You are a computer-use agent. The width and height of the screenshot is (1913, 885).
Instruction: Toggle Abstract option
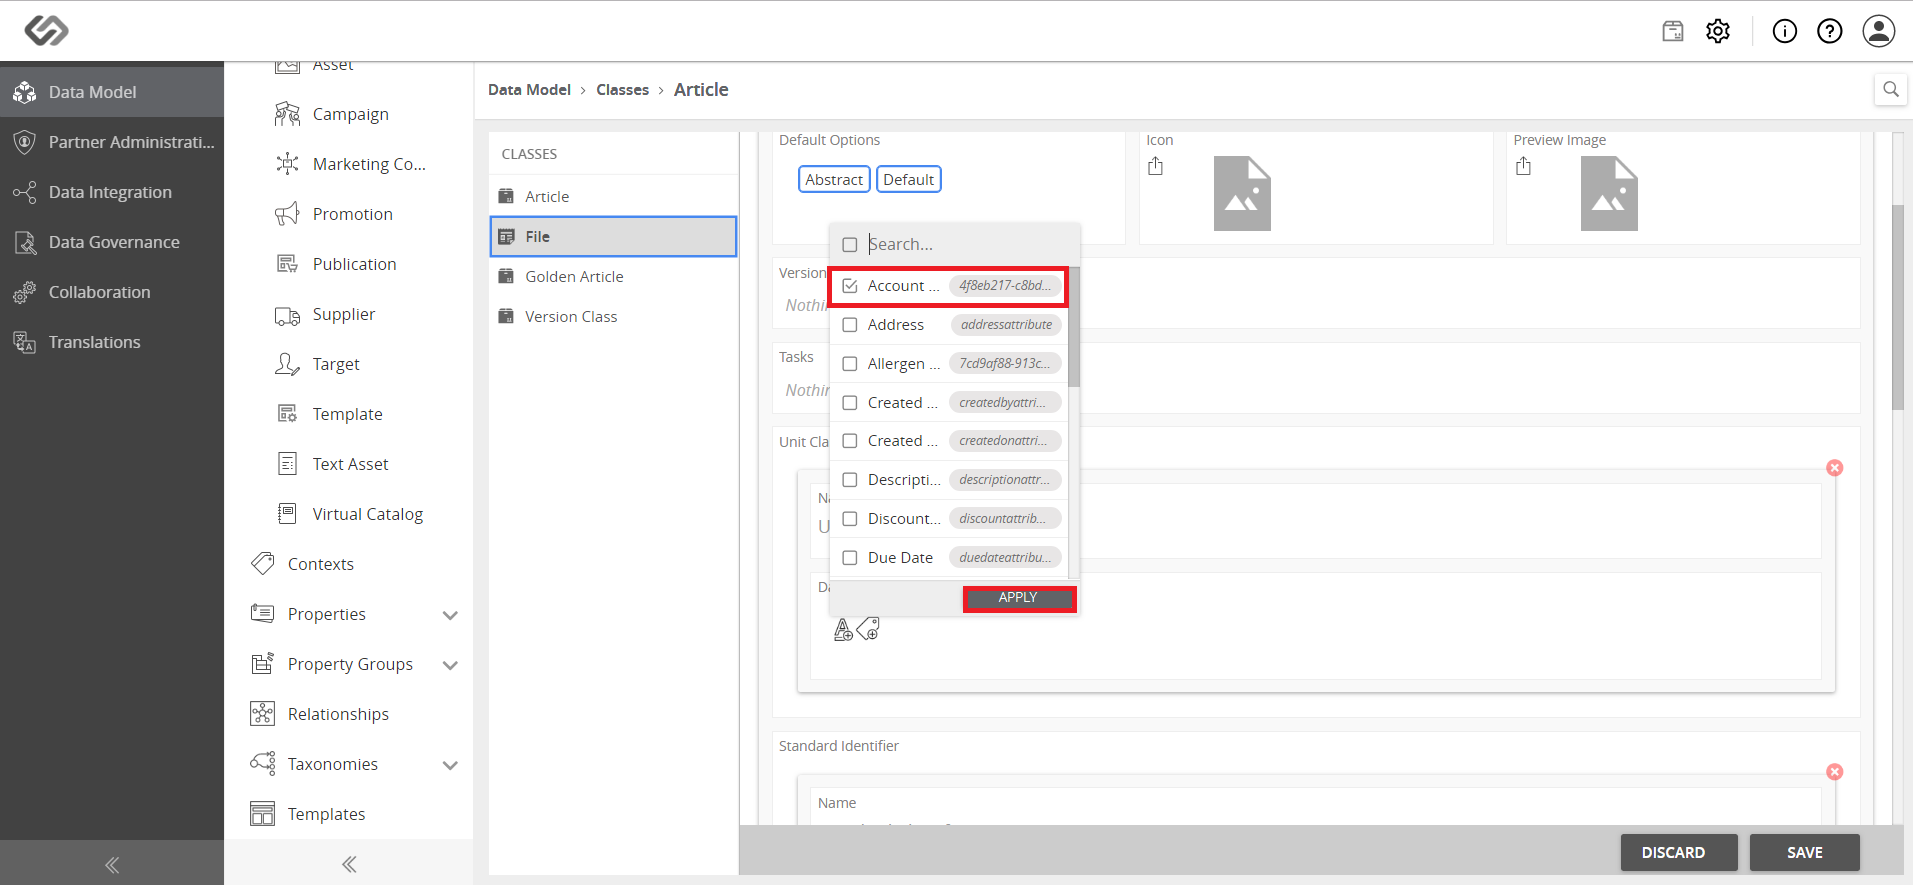pyautogui.click(x=834, y=180)
